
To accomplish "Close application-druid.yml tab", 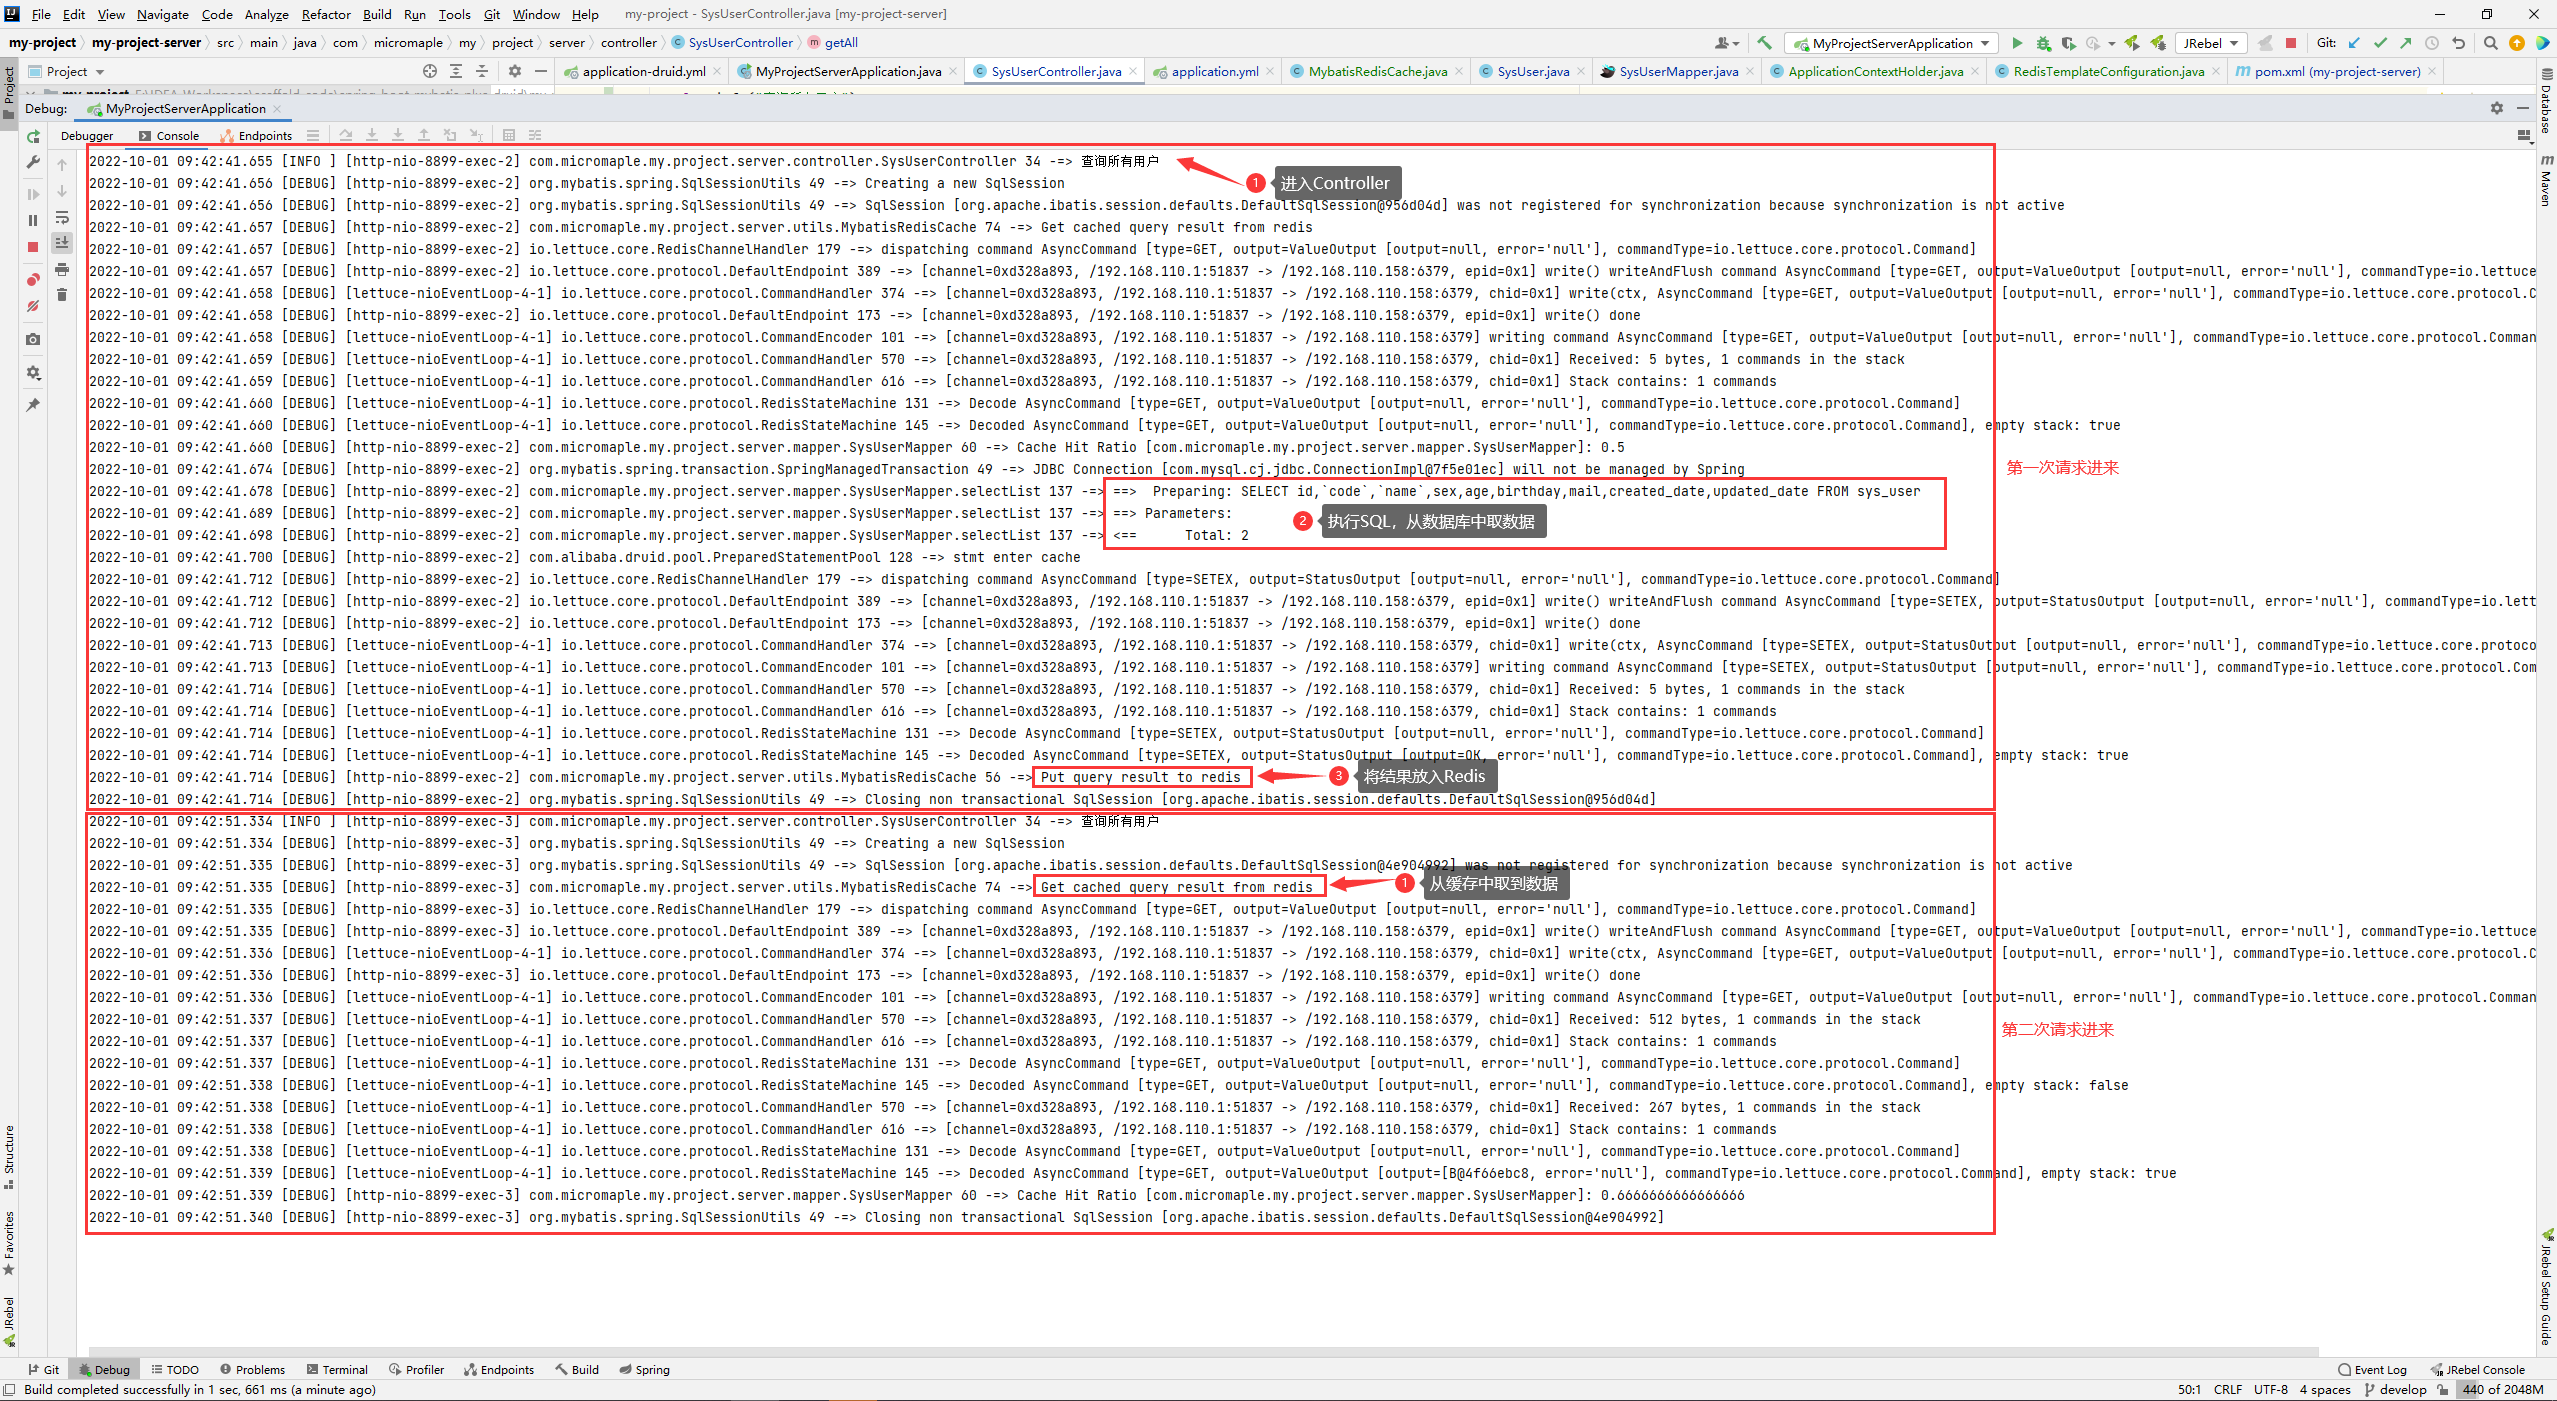I will coord(717,71).
